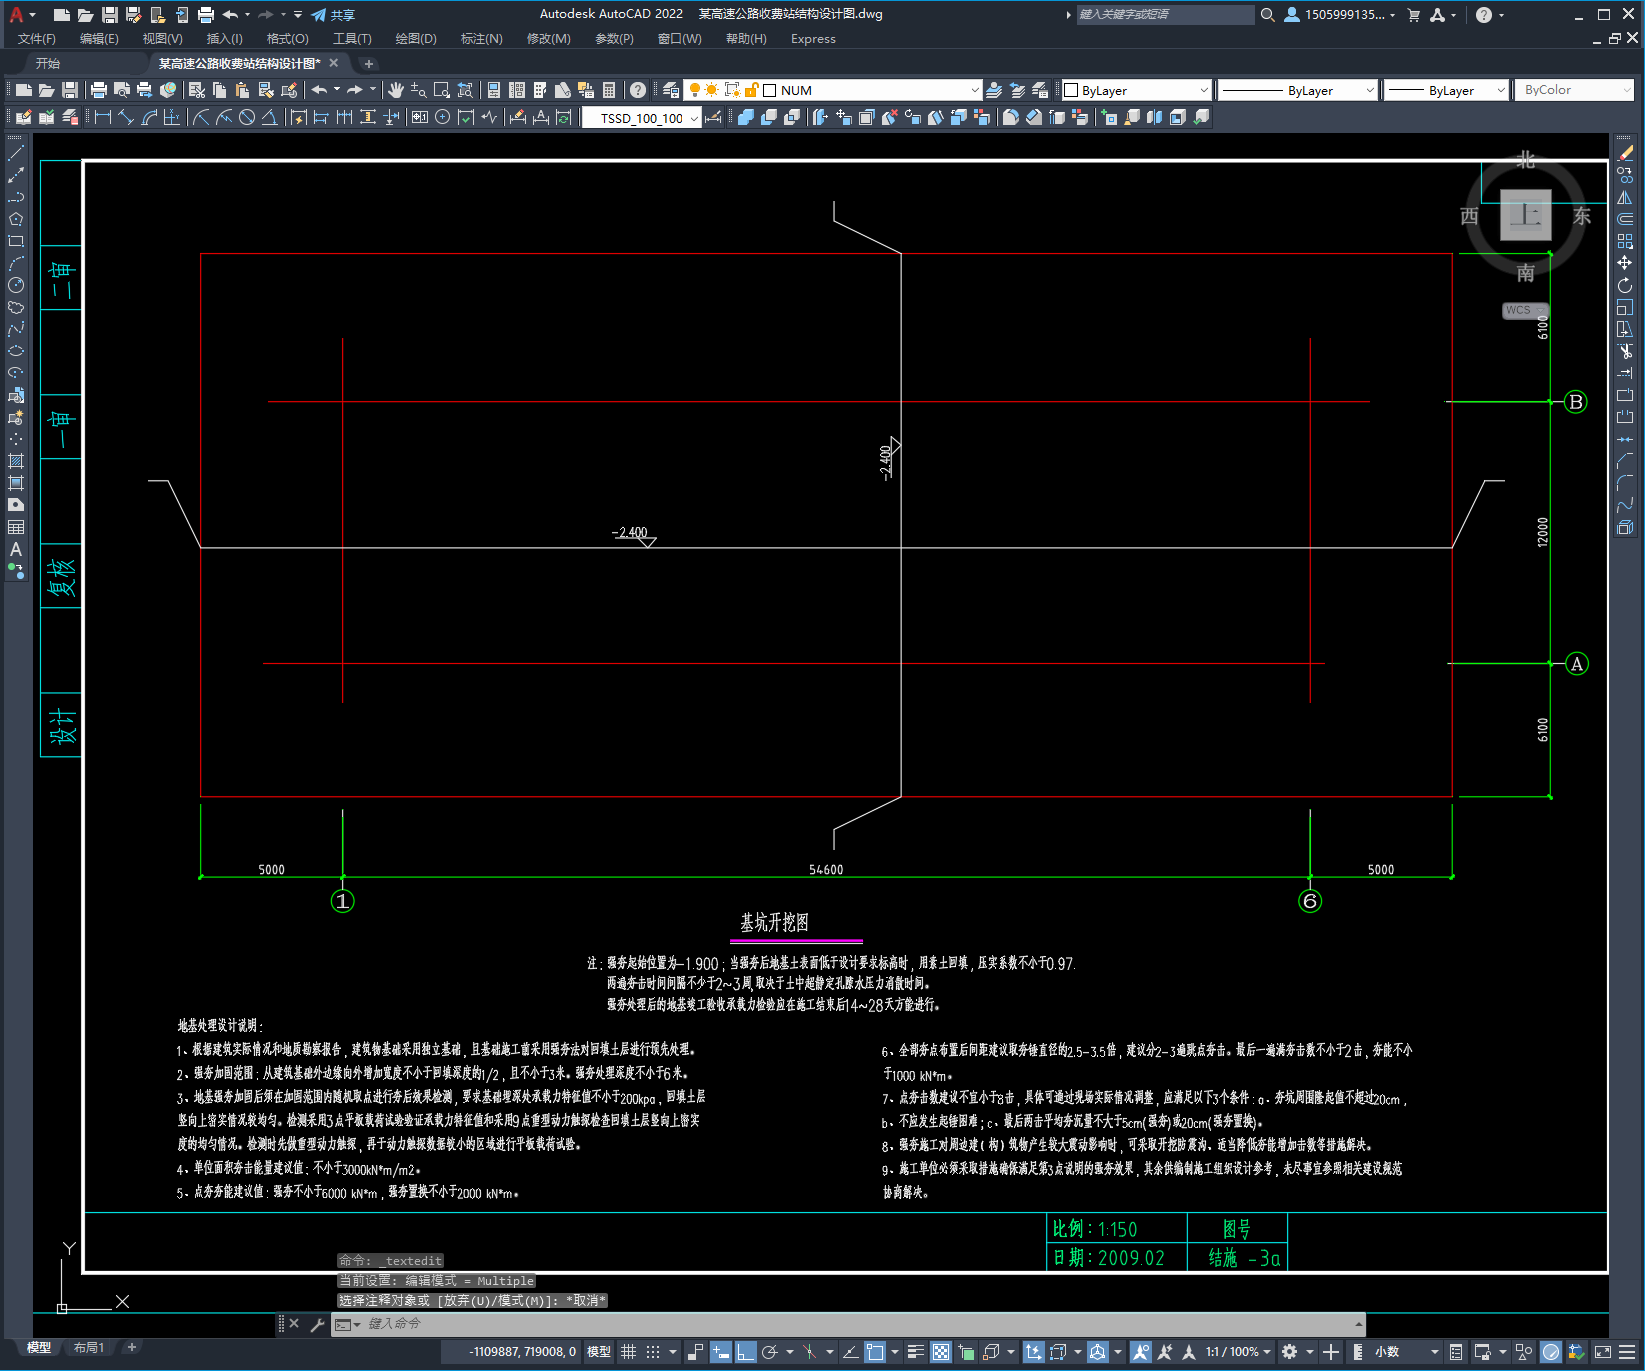The height and width of the screenshot is (1371, 1645).
Task: Select the Multiline Text 'A' tool
Action: click(x=16, y=549)
